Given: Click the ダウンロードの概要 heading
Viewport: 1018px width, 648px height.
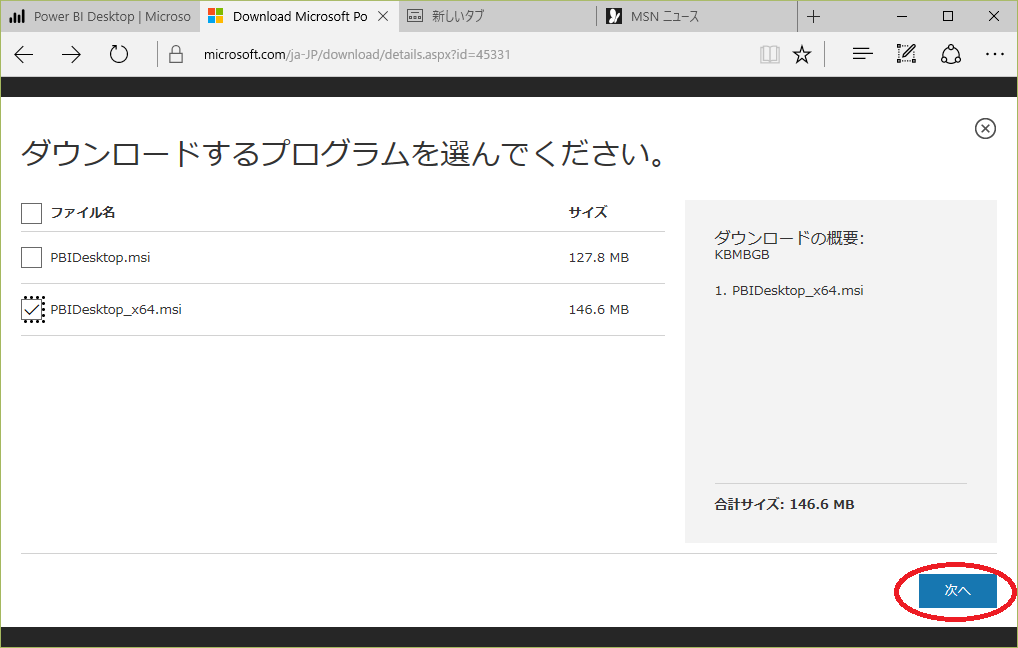Looking at the screenshot, I should pos(789,238).
